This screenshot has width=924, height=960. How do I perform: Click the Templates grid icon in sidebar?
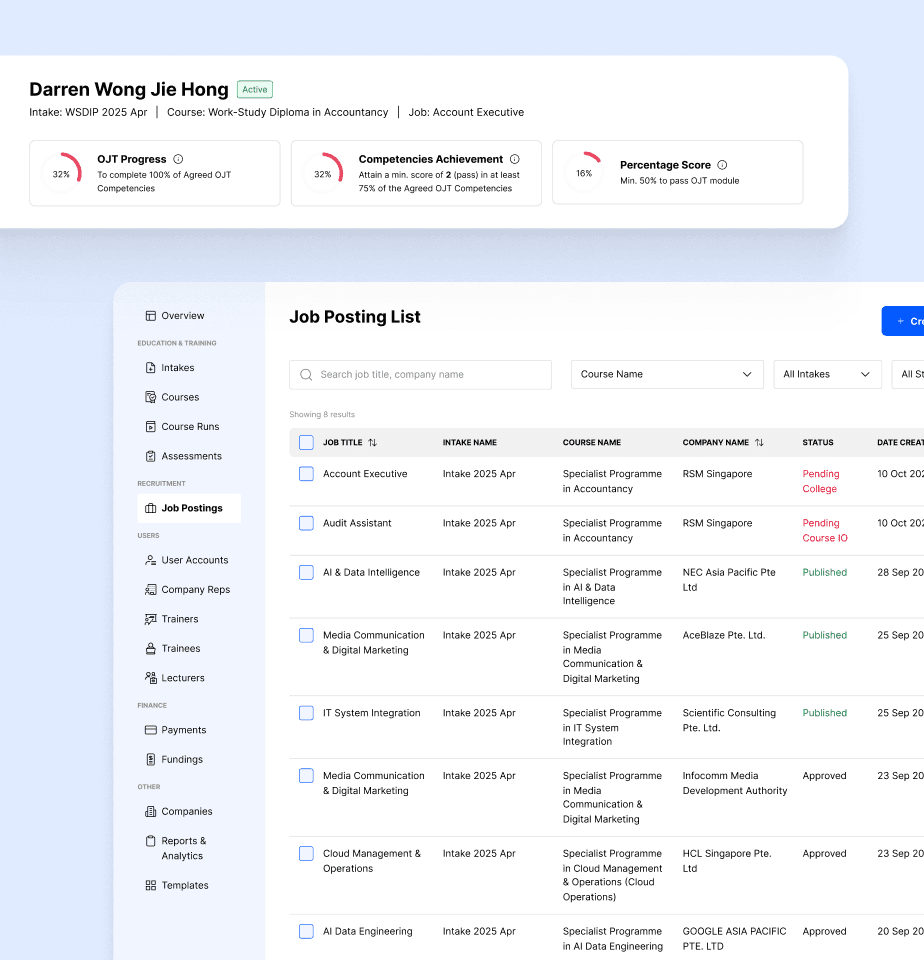point(150,885)
